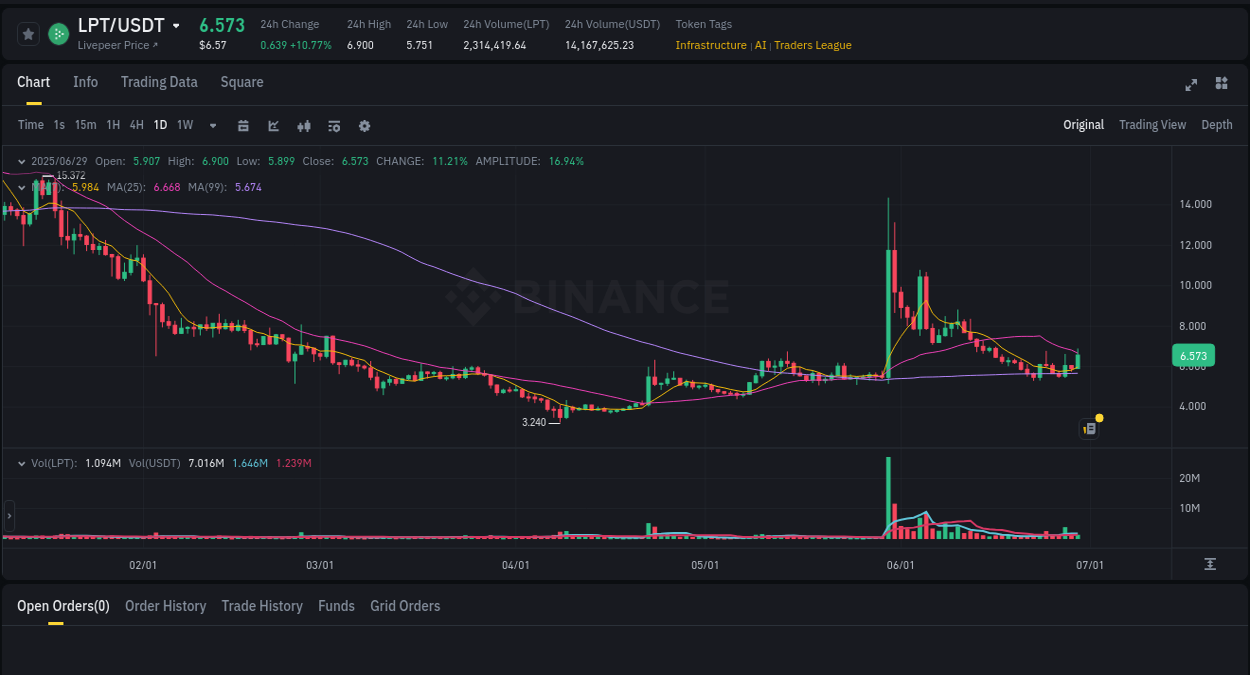Open the Order History tab

165,606
